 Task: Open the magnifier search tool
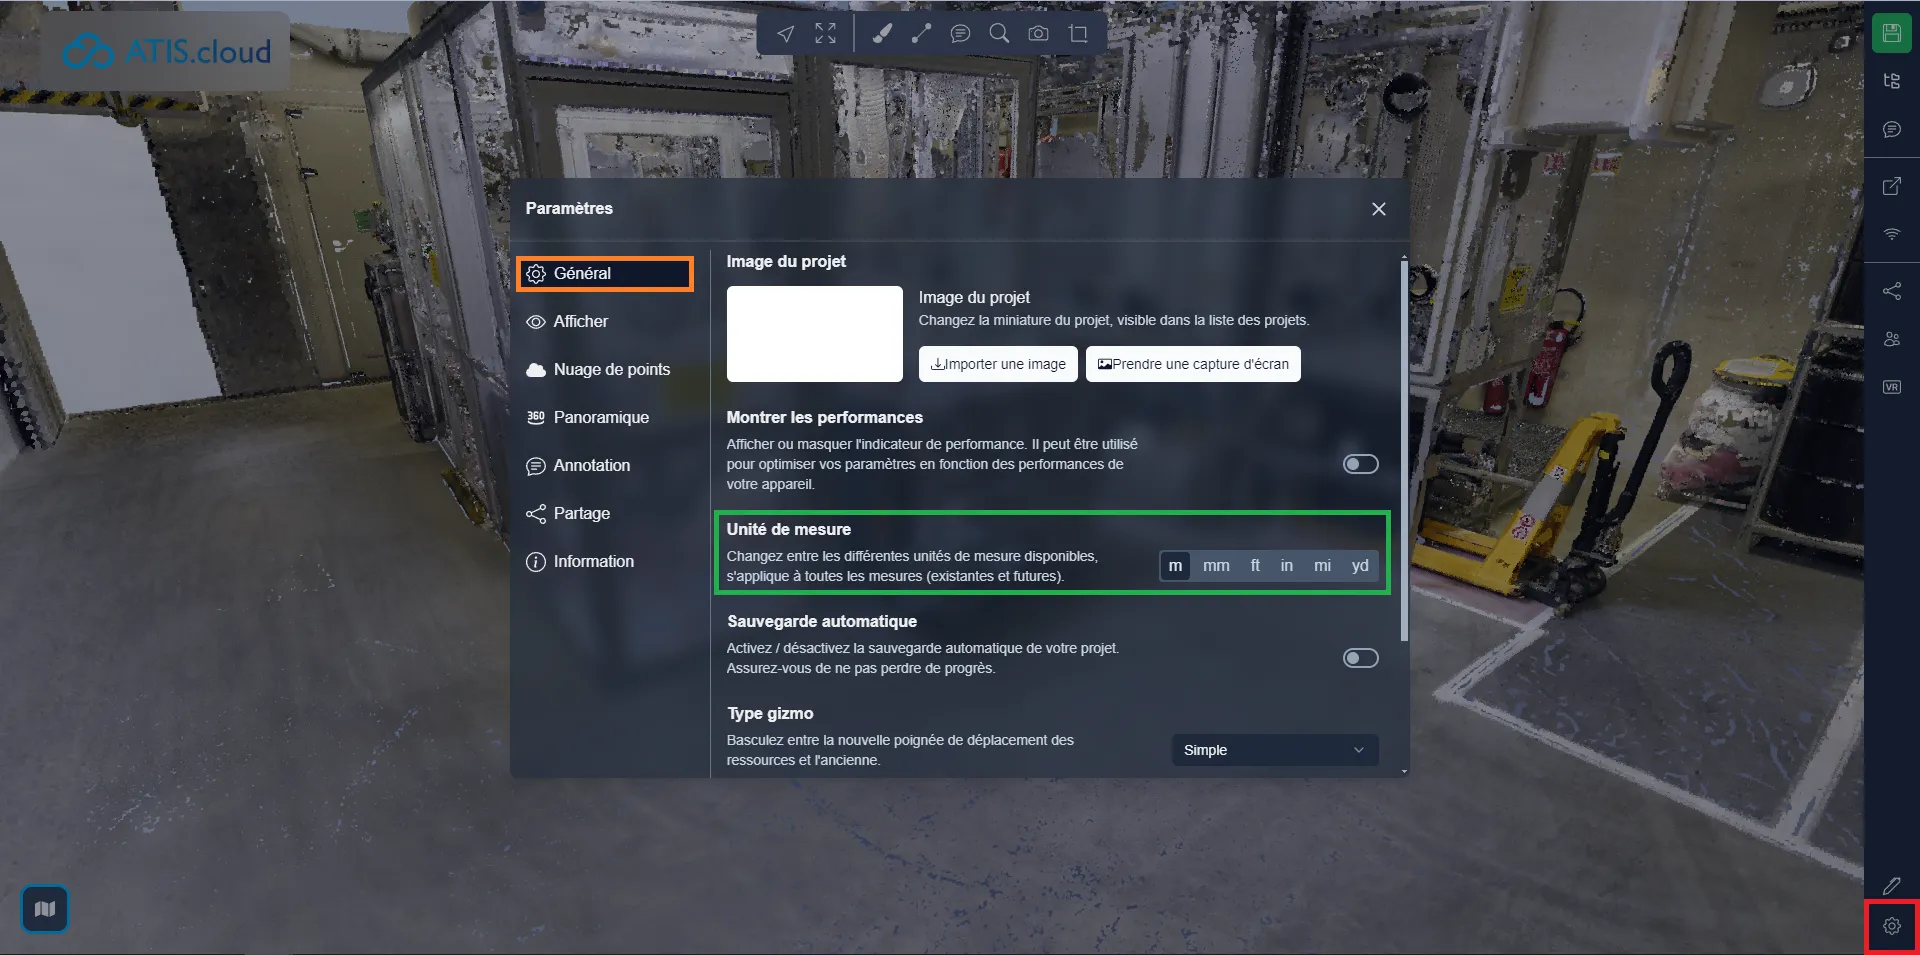click(999, 34)
